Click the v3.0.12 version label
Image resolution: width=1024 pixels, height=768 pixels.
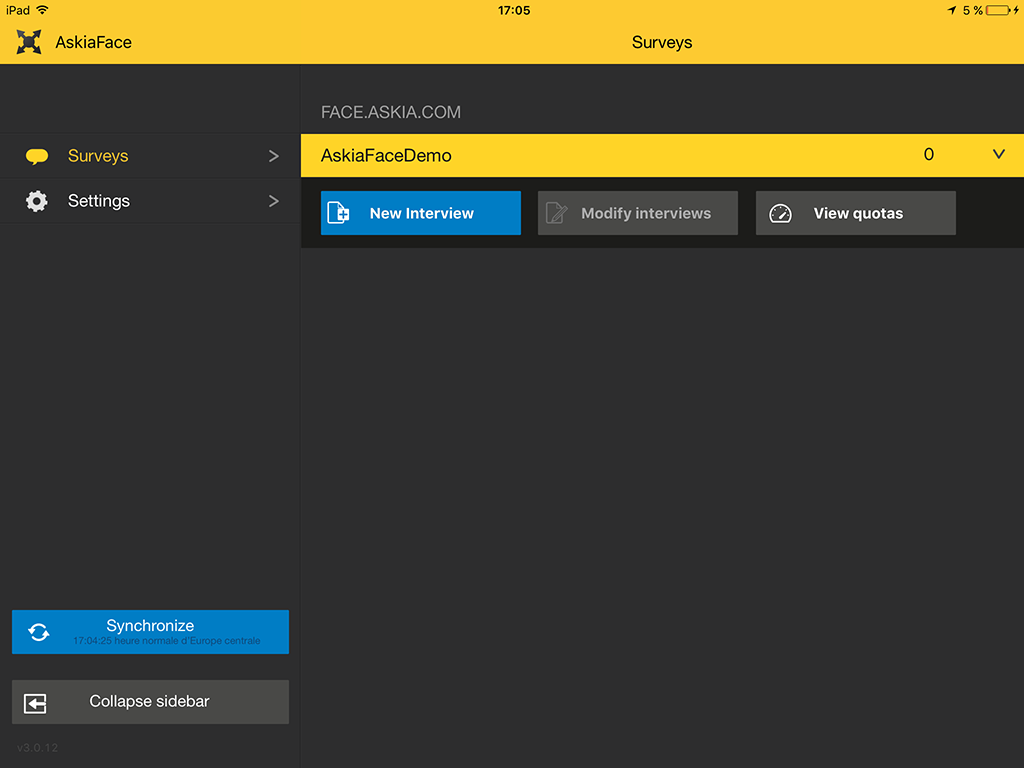(x=37, y=748)
